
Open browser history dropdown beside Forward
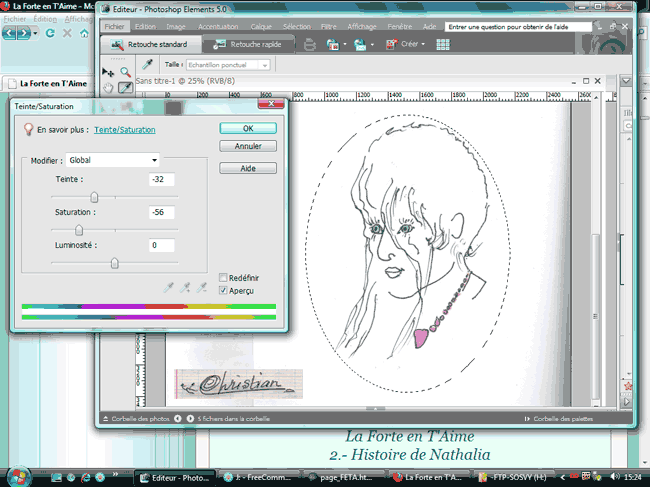pos(35,33)
